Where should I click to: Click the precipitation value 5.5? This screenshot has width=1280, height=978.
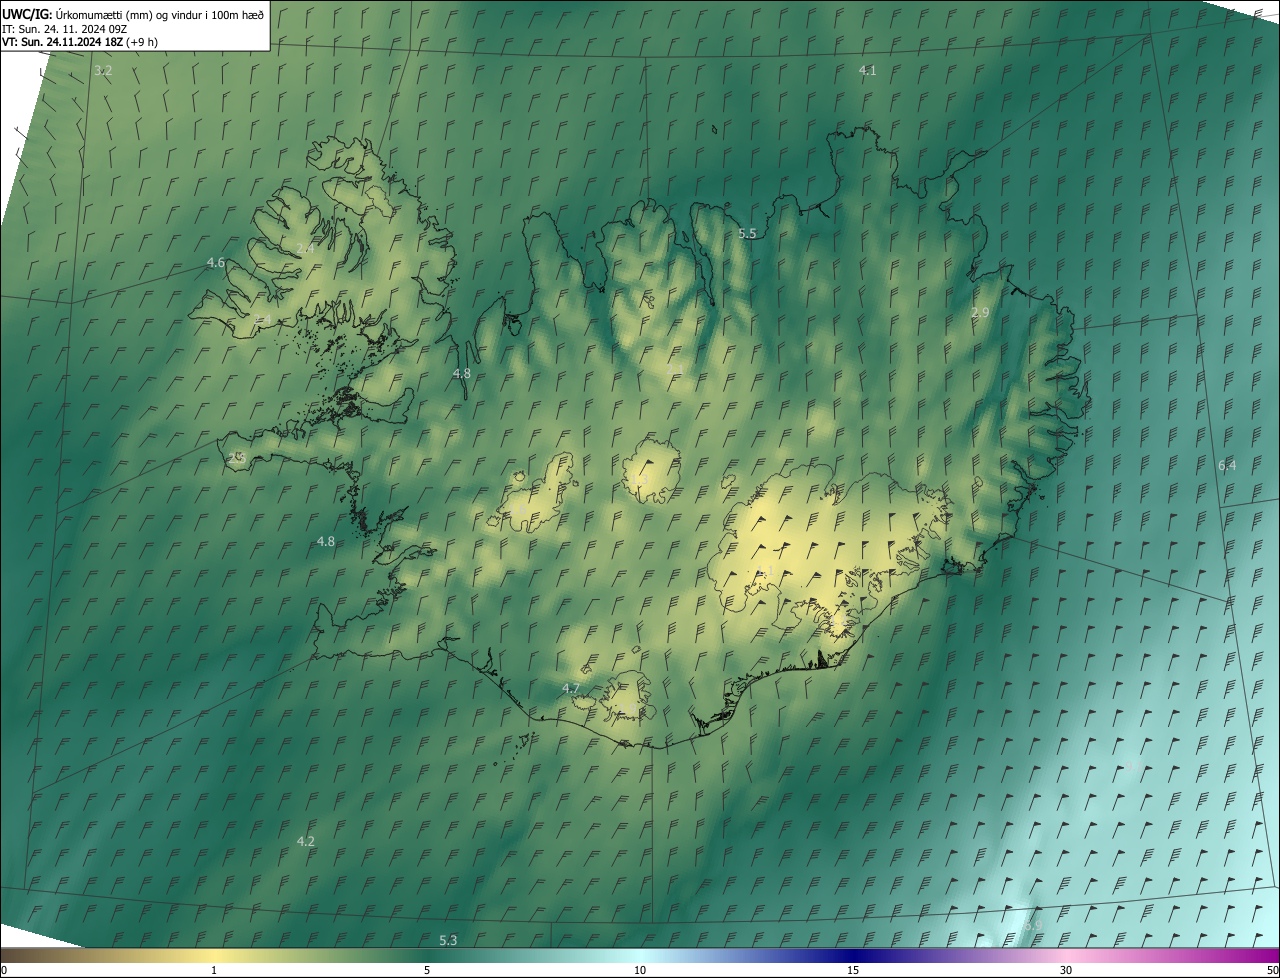tap(747, 233)
